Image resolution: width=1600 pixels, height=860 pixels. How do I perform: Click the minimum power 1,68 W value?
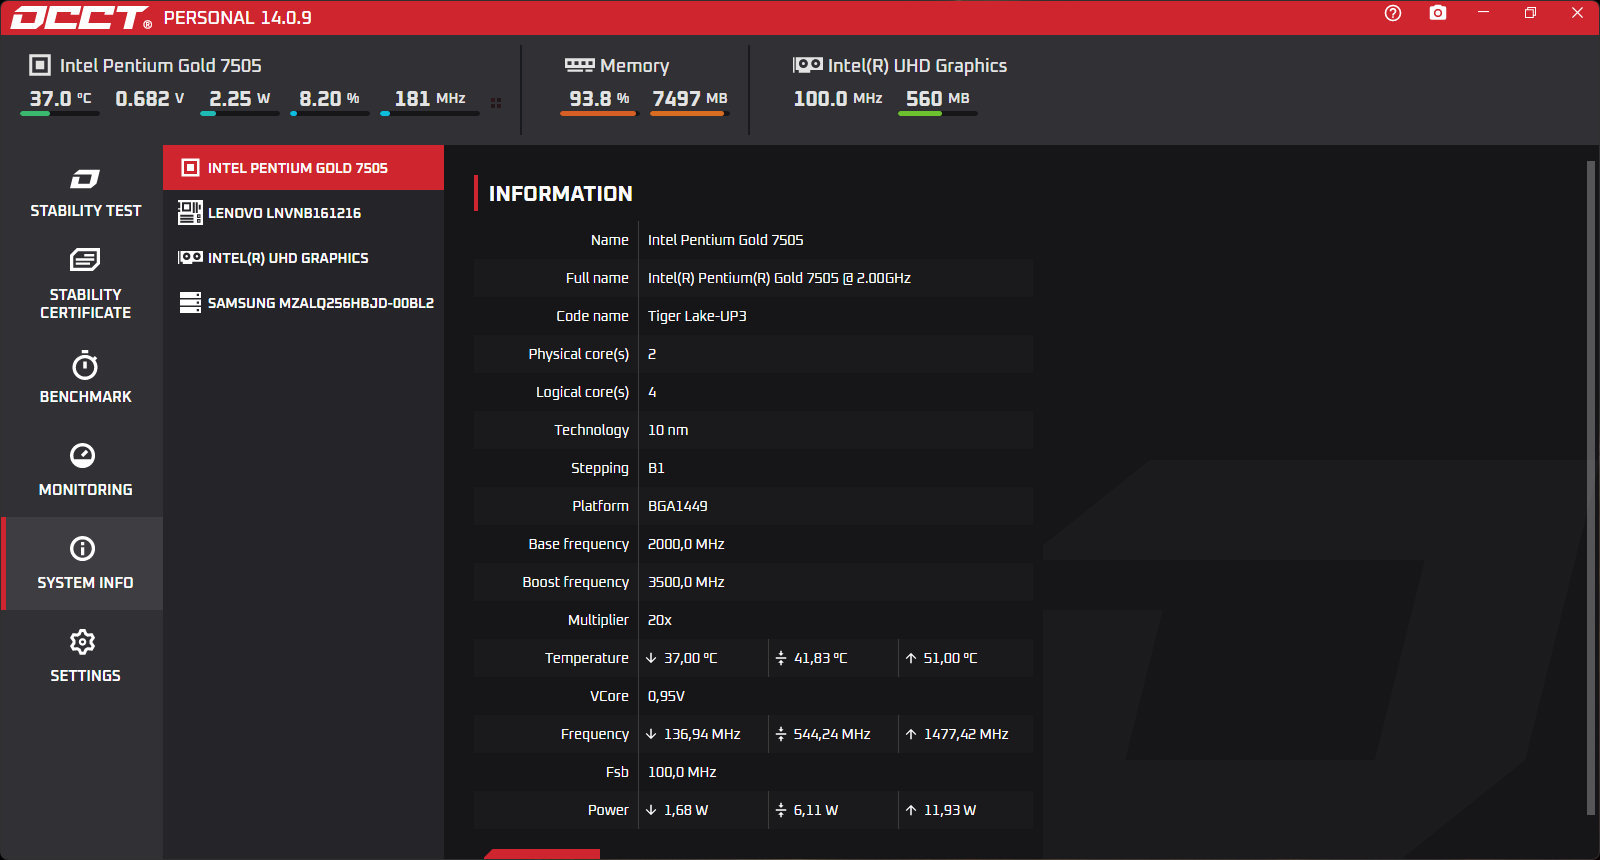tap(686, 810)
